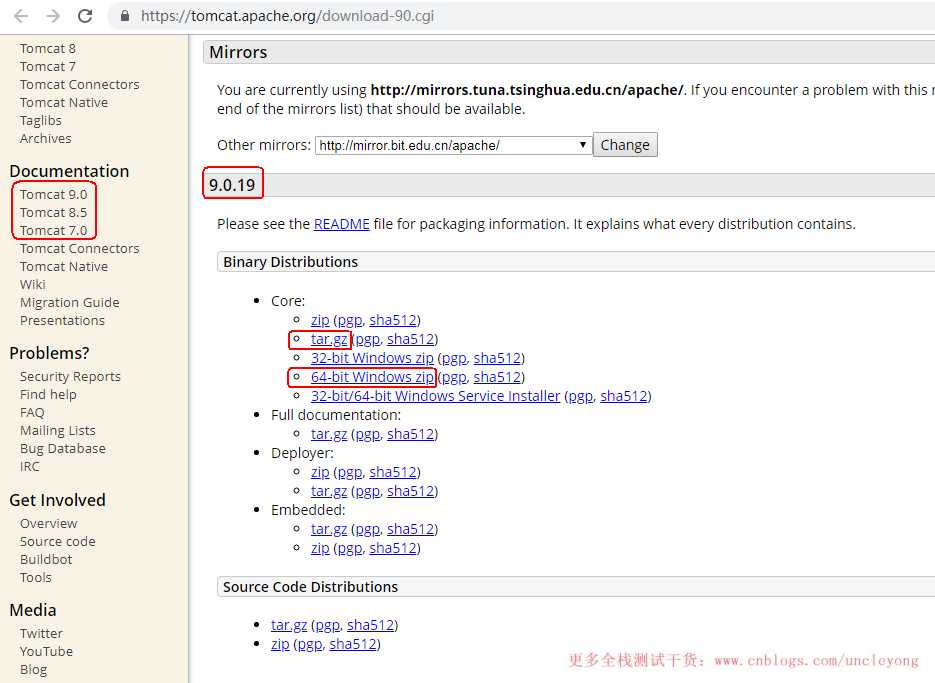Download Core 32-bit Windows zip
The height and width of the screenshot is (683, 935).
(371, 359)
